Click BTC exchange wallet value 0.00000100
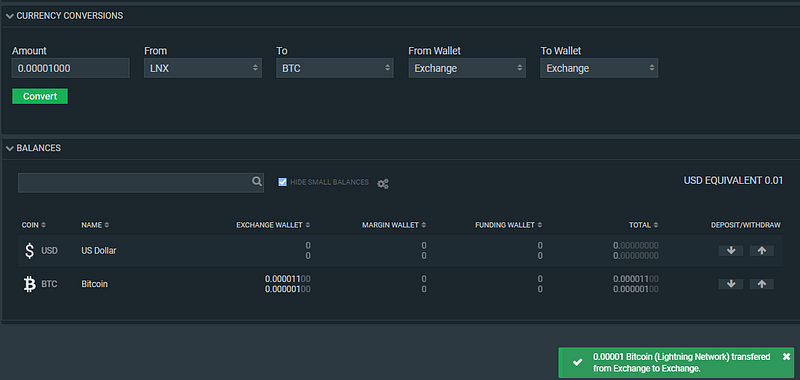The height and width of the screenshot is (380, 800). (288, 289)
